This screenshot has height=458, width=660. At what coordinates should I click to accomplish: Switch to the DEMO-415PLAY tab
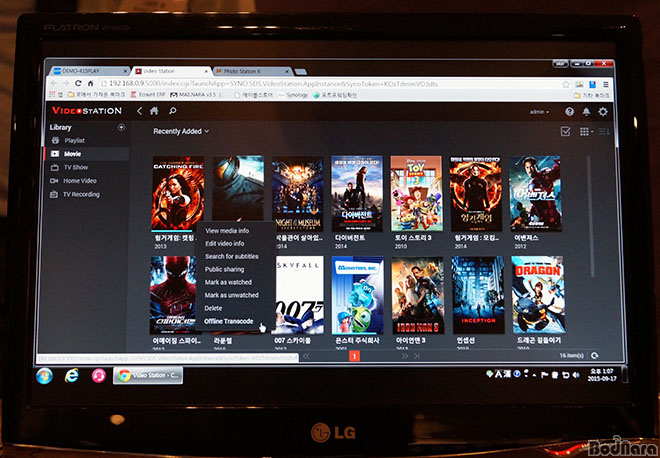[90, 71]
